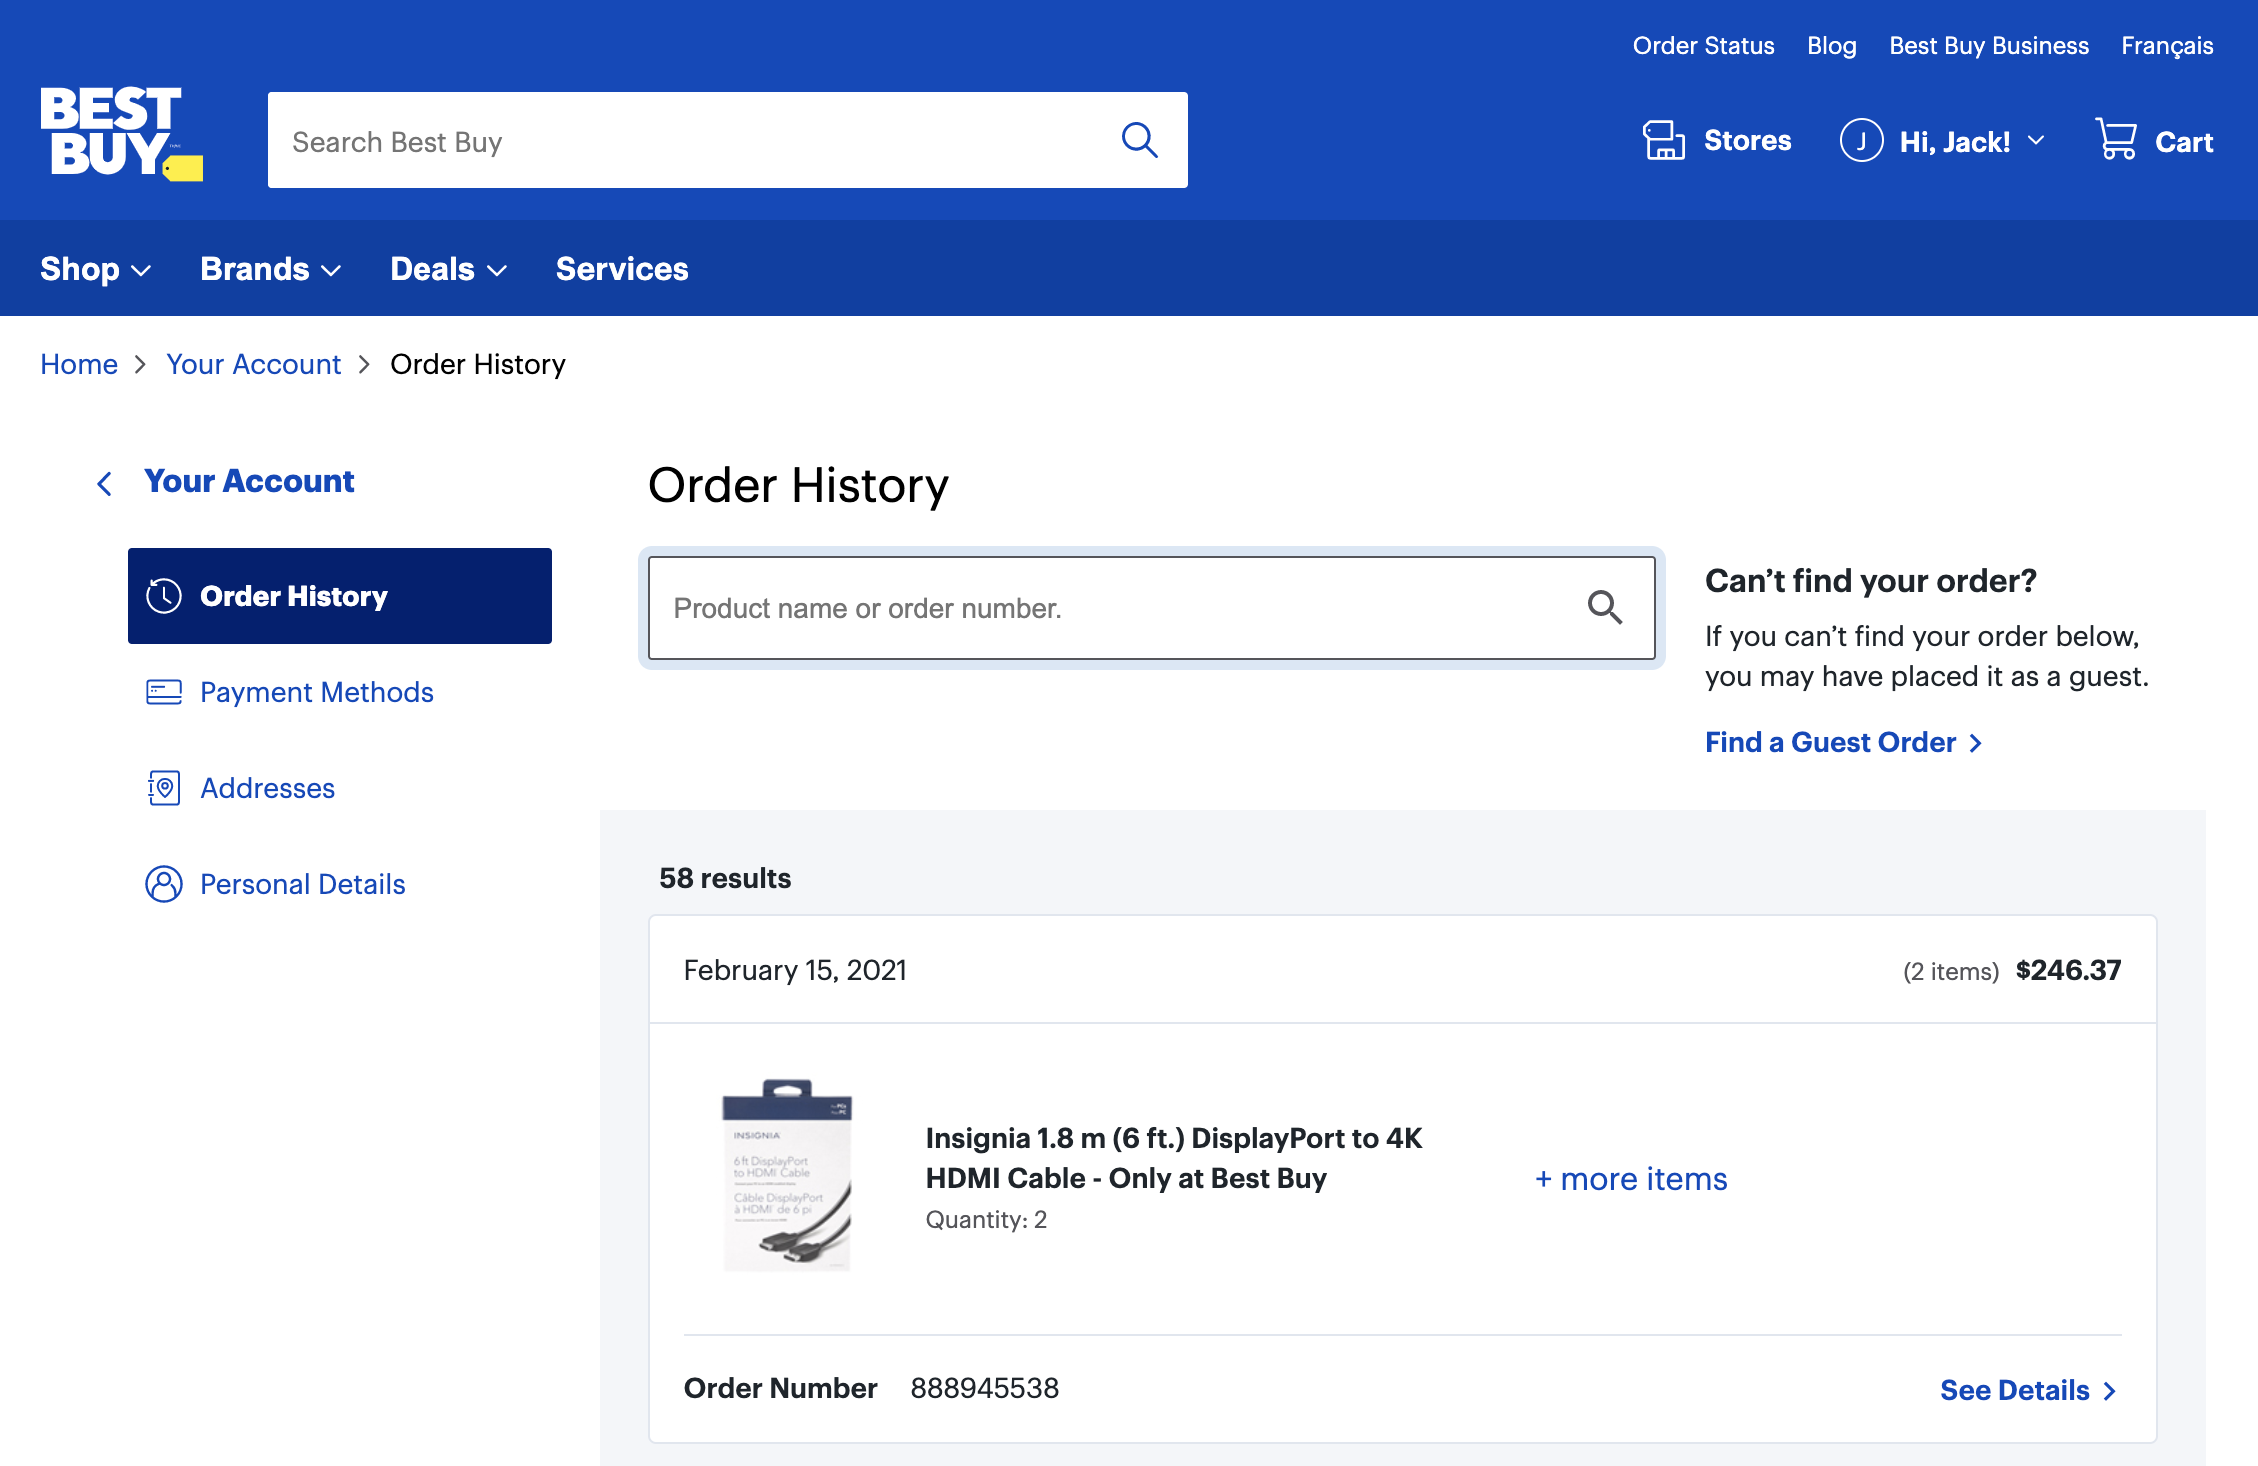Click the back chevron beside Your Account
Screen dimensions: 2258x1466
[104, 484]
